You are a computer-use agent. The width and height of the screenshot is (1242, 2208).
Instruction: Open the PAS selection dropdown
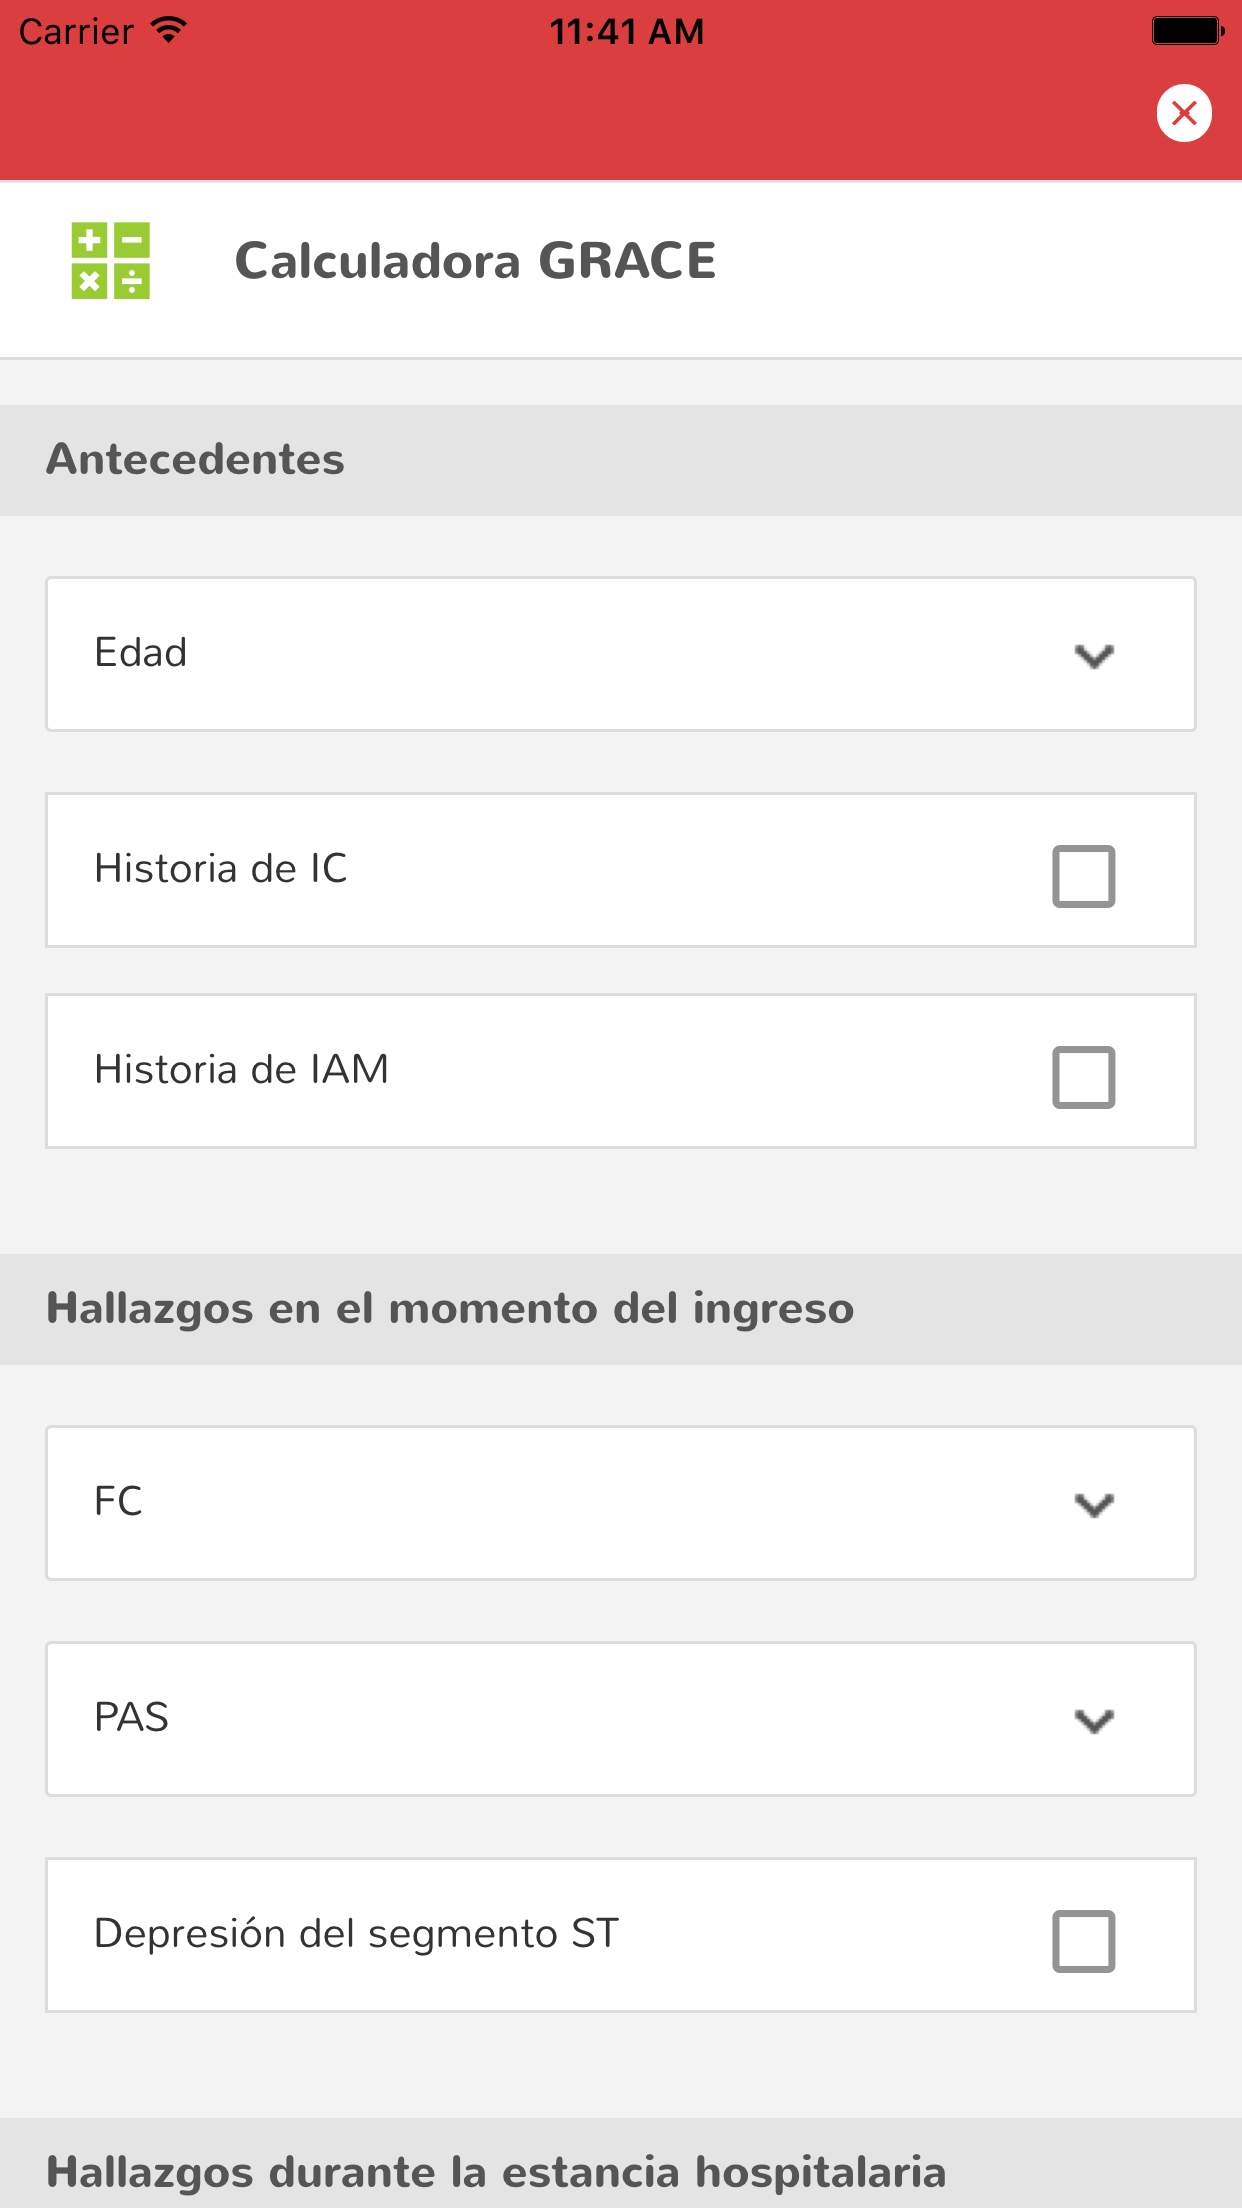(620, 1719)
